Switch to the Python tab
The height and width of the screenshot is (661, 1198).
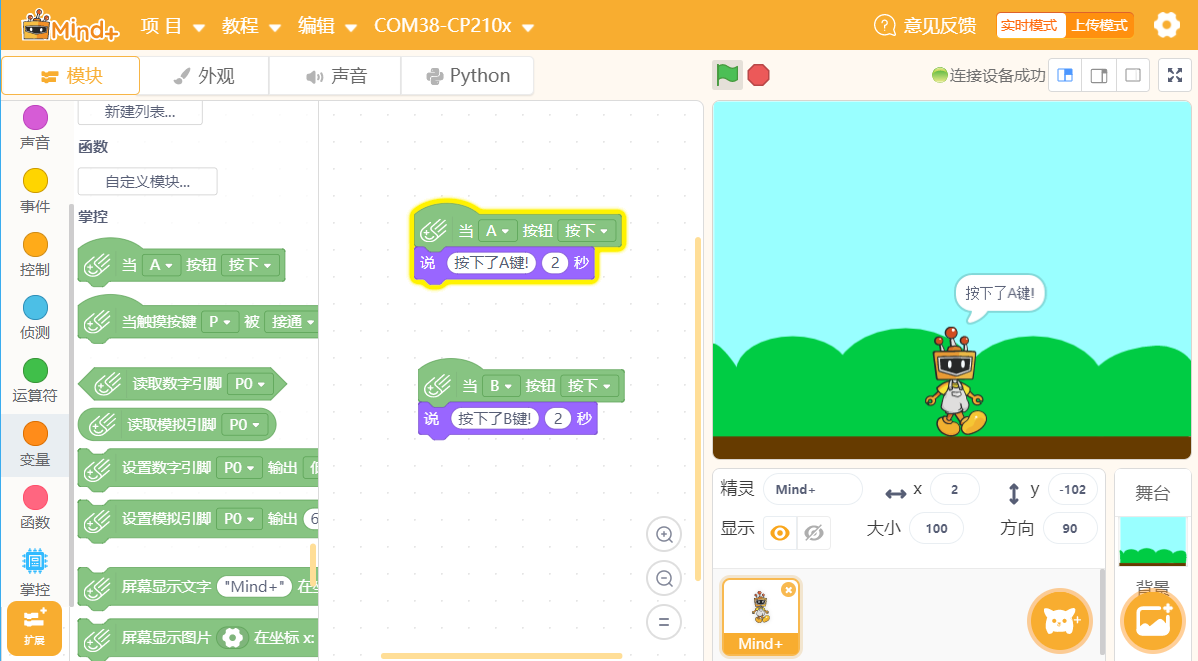pyautogui.click(x=468, y=76)
